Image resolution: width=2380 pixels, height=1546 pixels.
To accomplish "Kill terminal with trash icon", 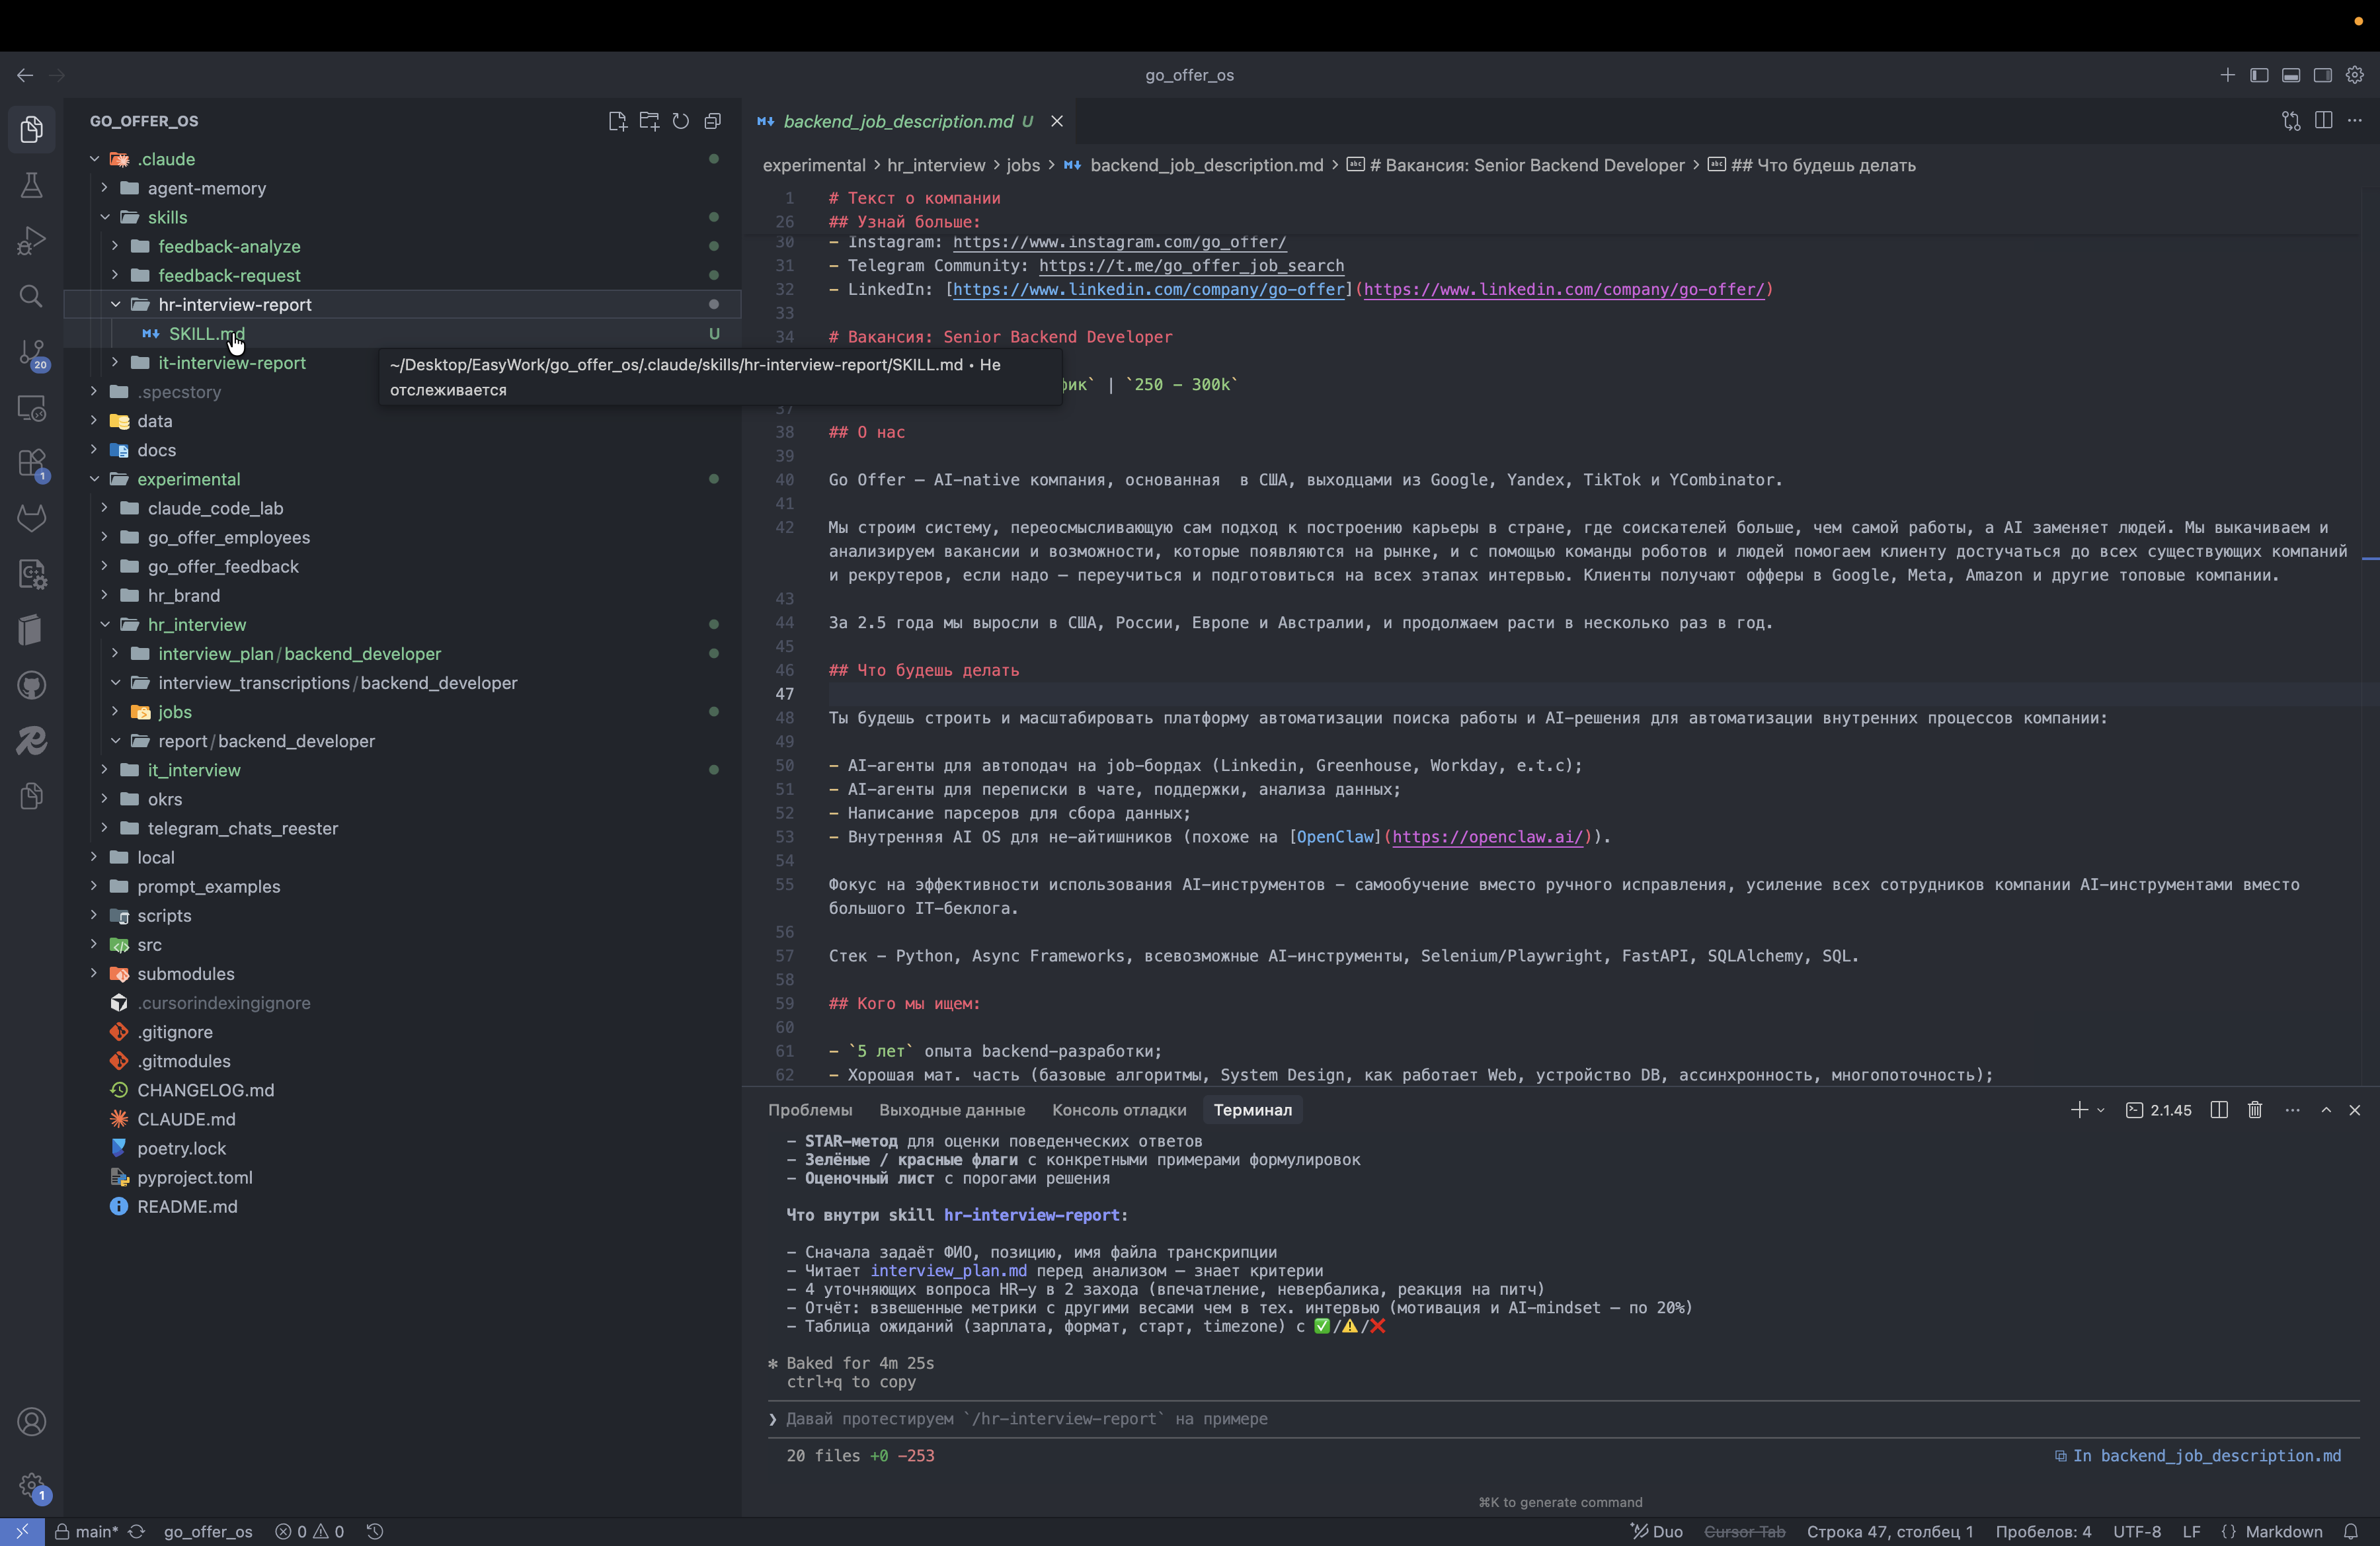I will pos(2255,1110).
